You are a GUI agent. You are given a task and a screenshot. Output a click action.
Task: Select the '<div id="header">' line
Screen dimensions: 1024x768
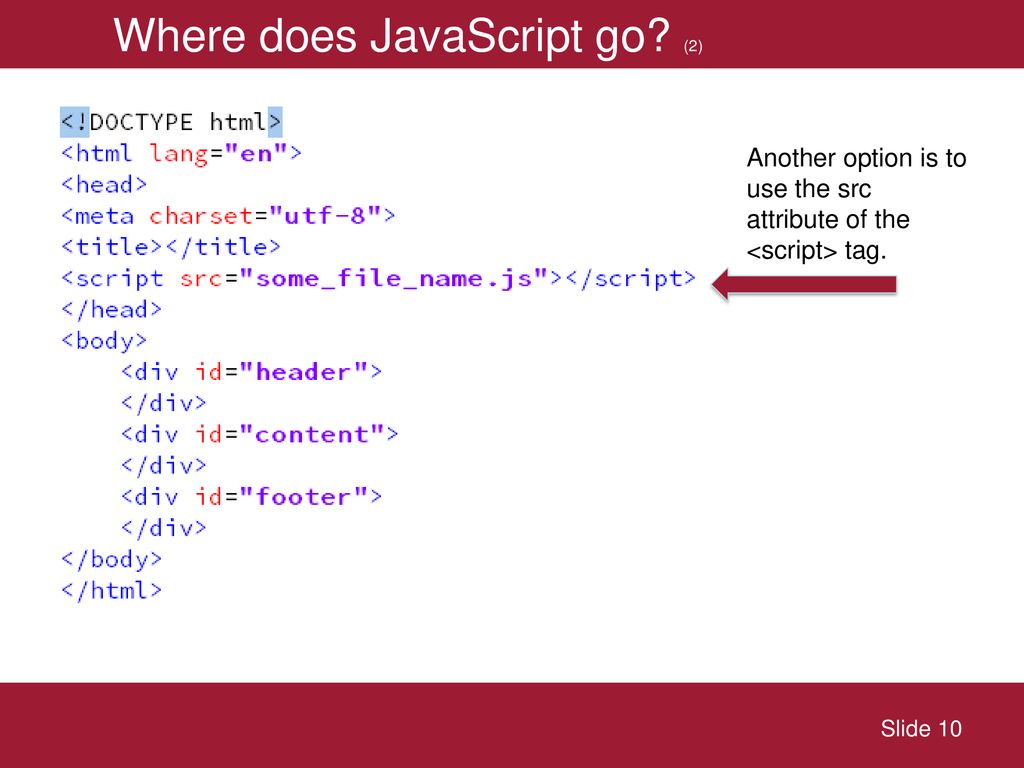[251, 372]
